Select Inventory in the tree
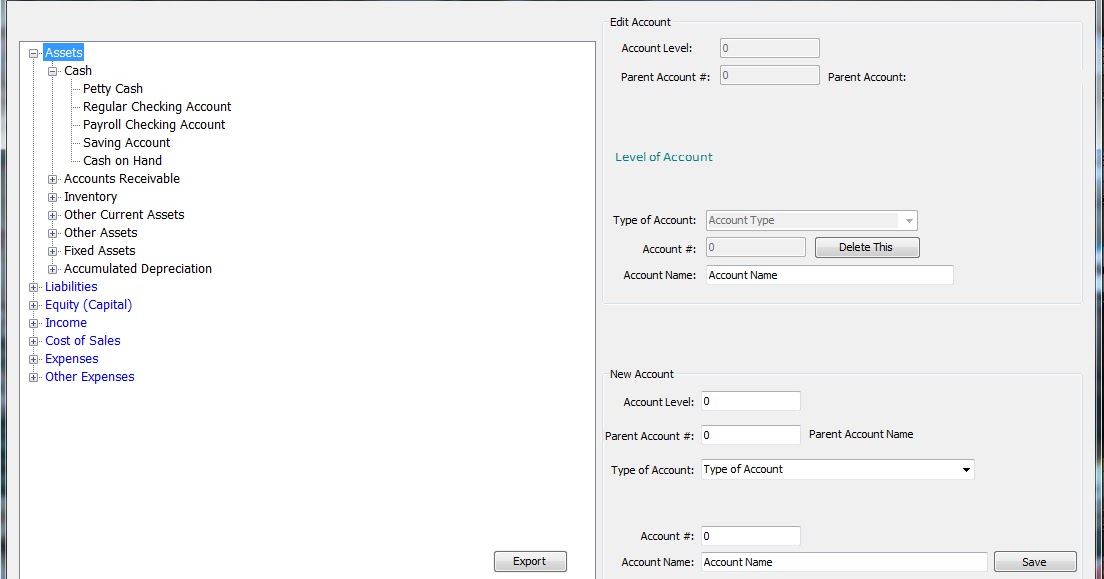Viewport: 1104px width, 579px height. tap(90, 197)
